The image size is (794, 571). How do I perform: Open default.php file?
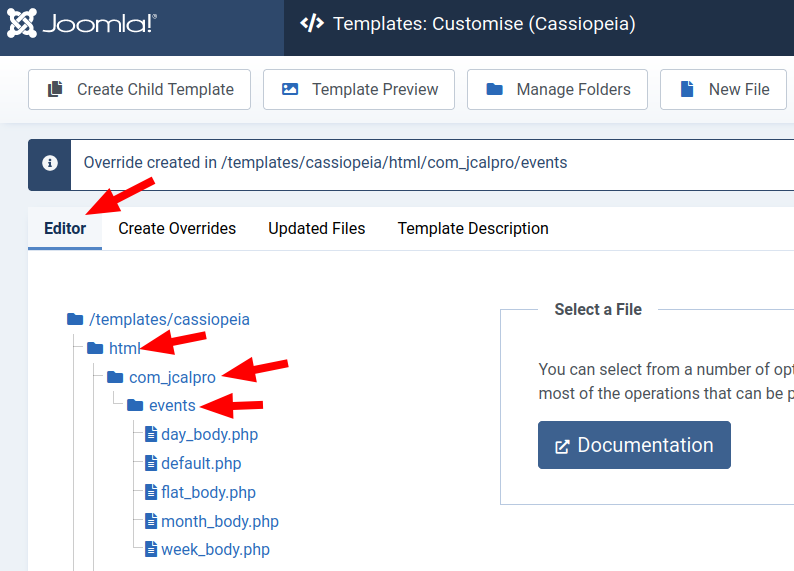pyautogui.click(x=201, y=464)
